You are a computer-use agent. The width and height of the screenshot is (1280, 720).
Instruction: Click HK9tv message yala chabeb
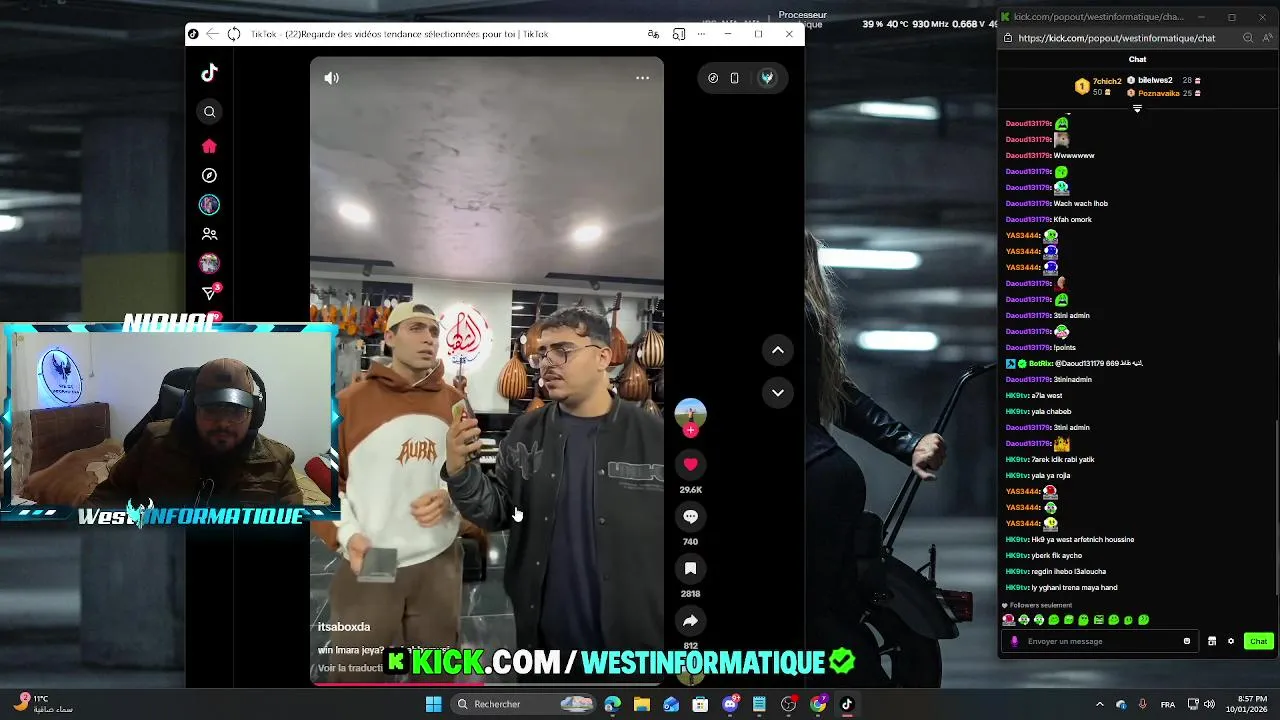1038,411
